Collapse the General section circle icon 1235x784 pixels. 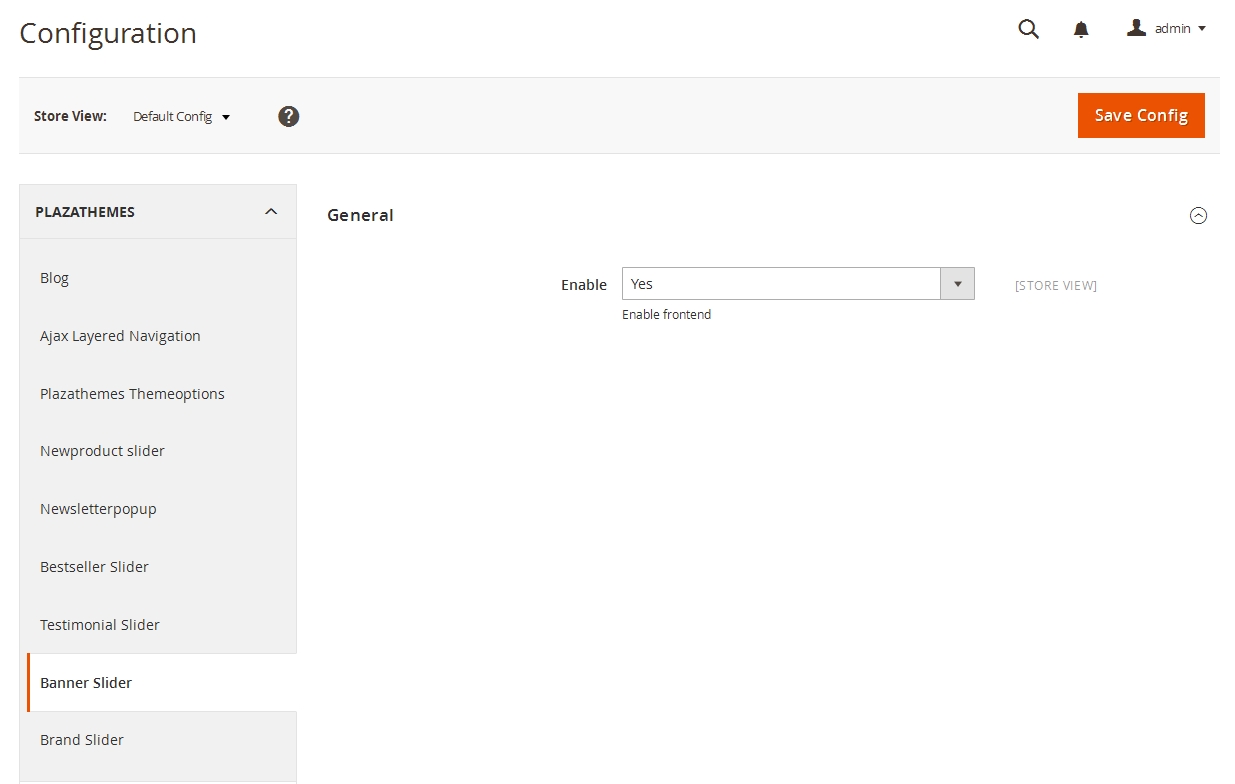(x=1198, y=215)
